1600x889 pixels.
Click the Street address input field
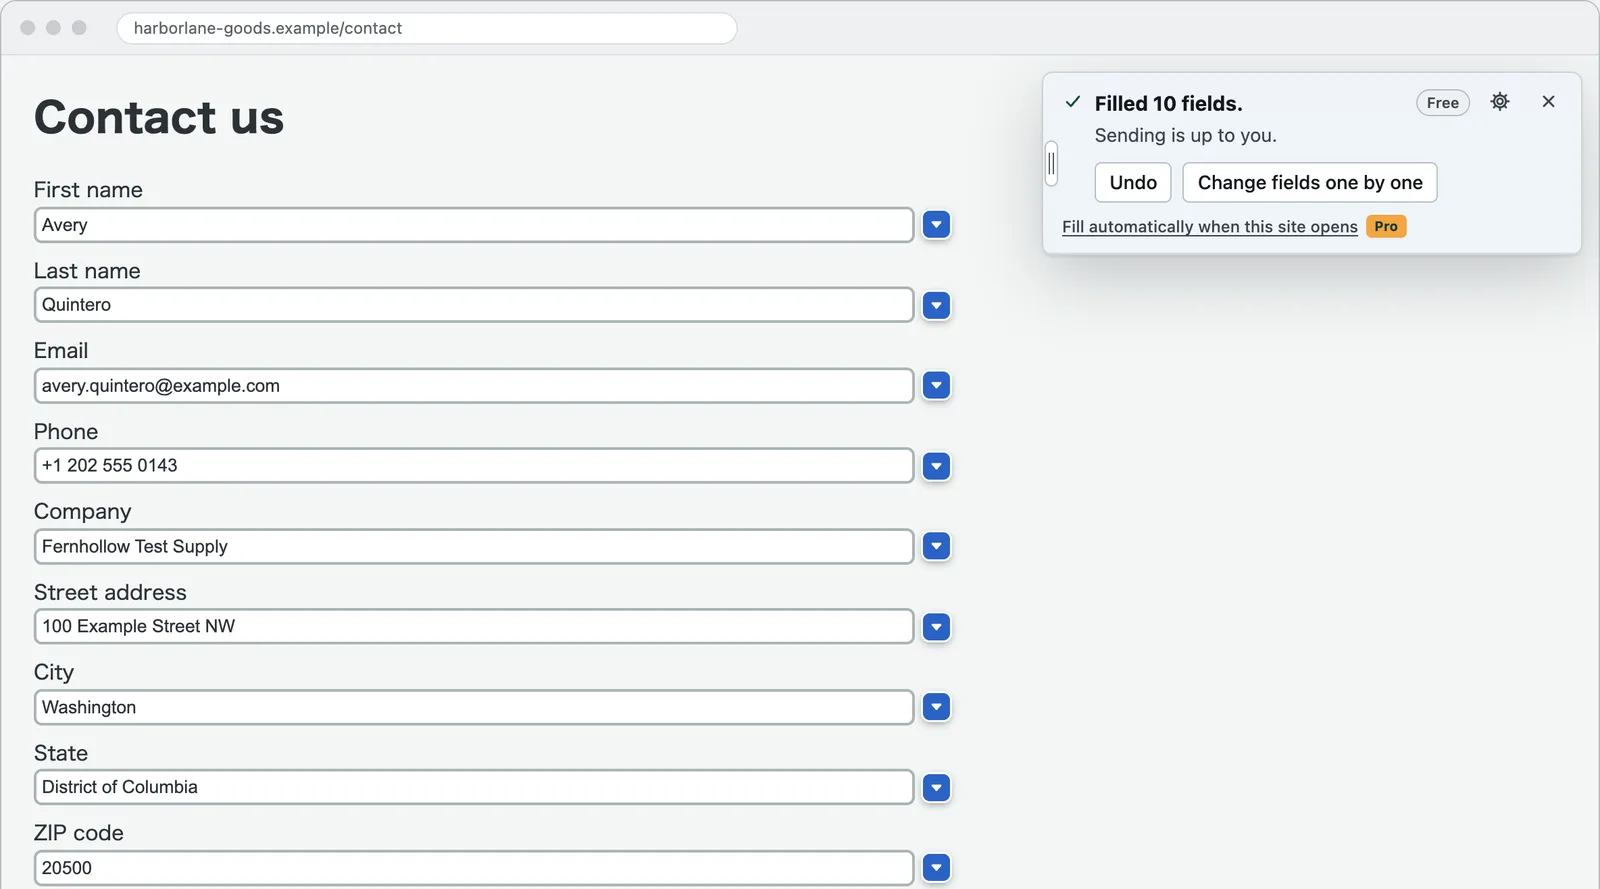(x=474, y=627)
